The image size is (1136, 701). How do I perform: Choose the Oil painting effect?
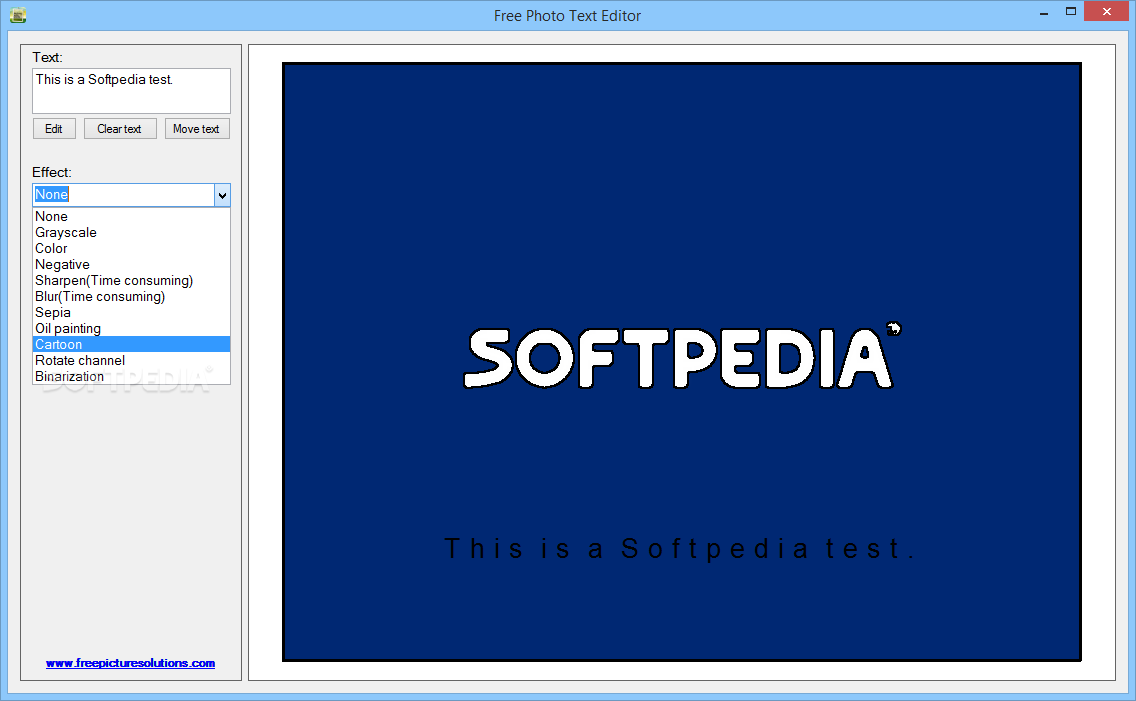[x=131, y=328]
